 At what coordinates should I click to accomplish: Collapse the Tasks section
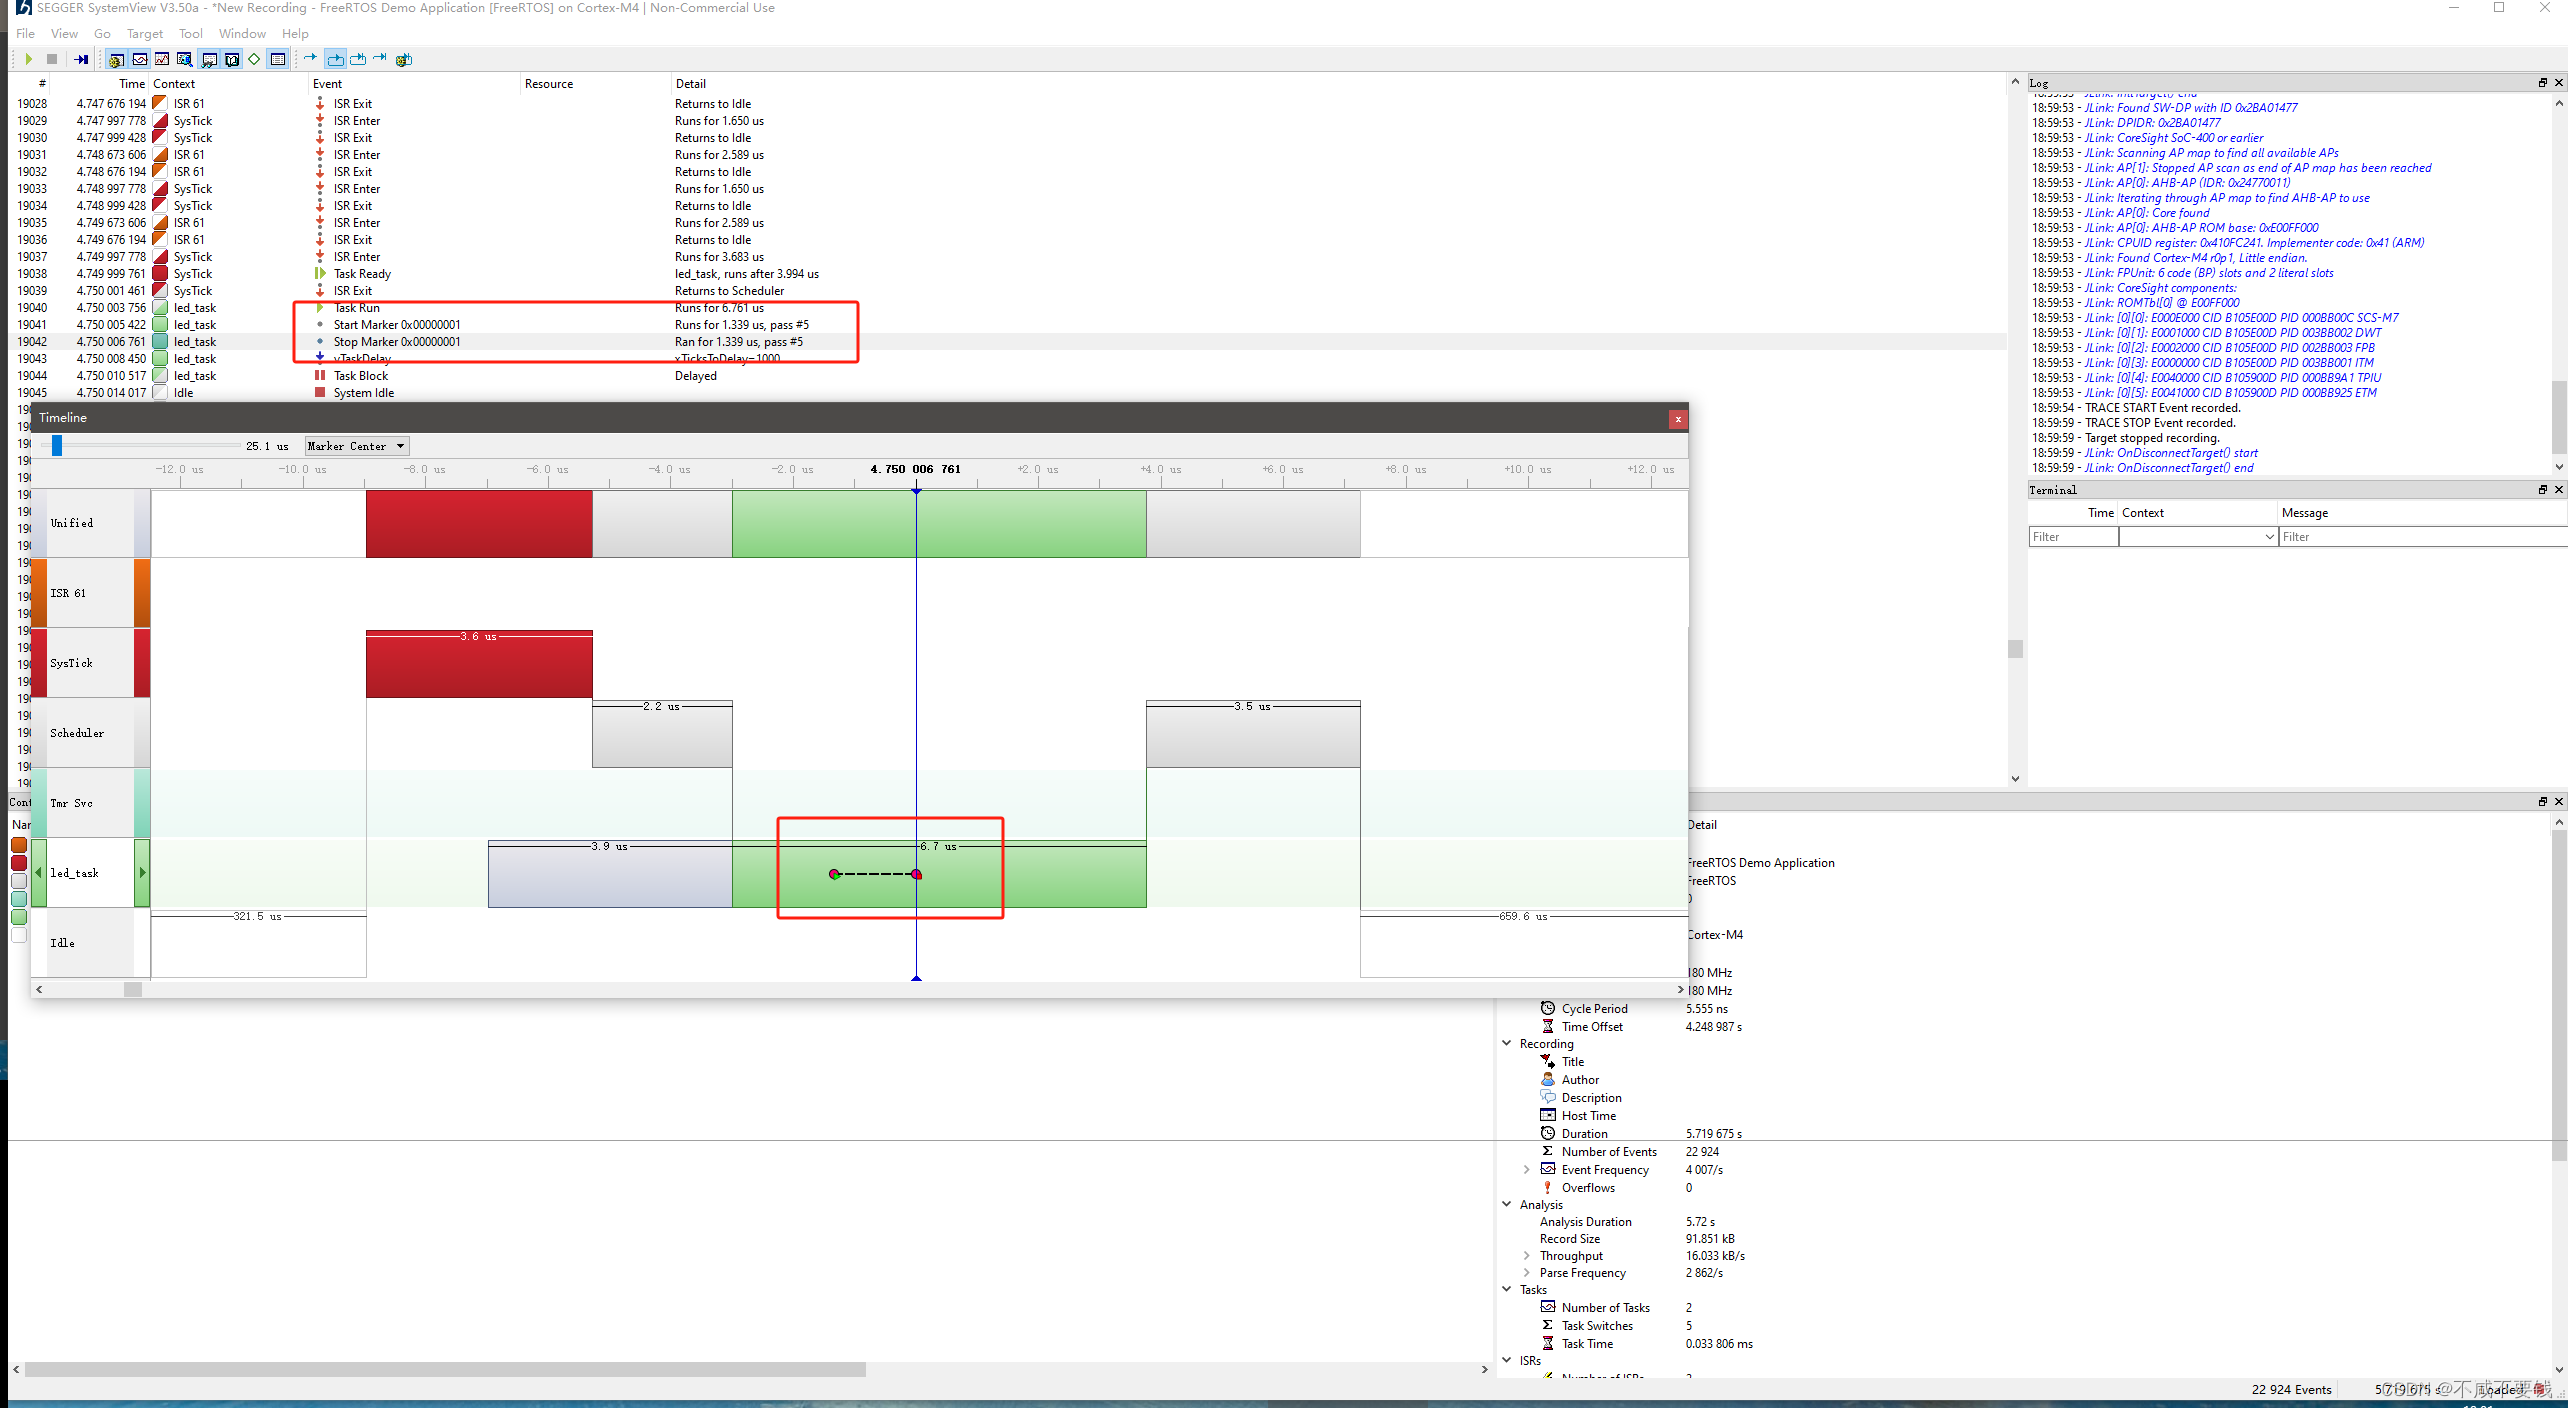click(x=1507, y=1289)
